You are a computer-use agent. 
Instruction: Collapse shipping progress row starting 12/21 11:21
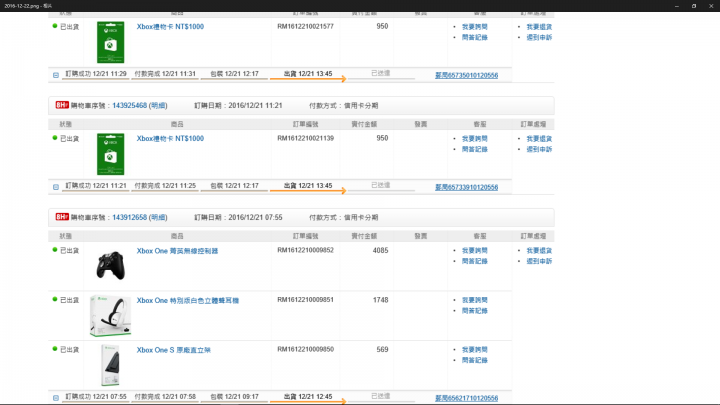[56, 187]
